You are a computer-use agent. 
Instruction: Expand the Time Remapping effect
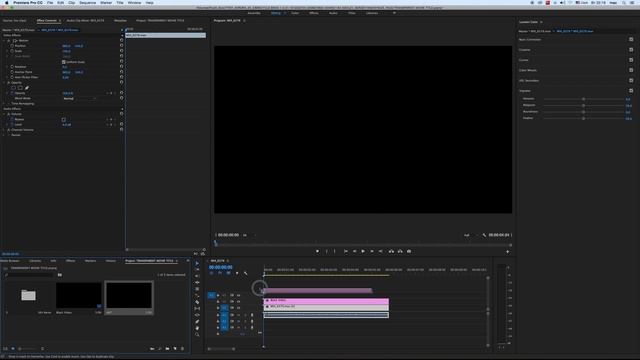tap(4, 104)
